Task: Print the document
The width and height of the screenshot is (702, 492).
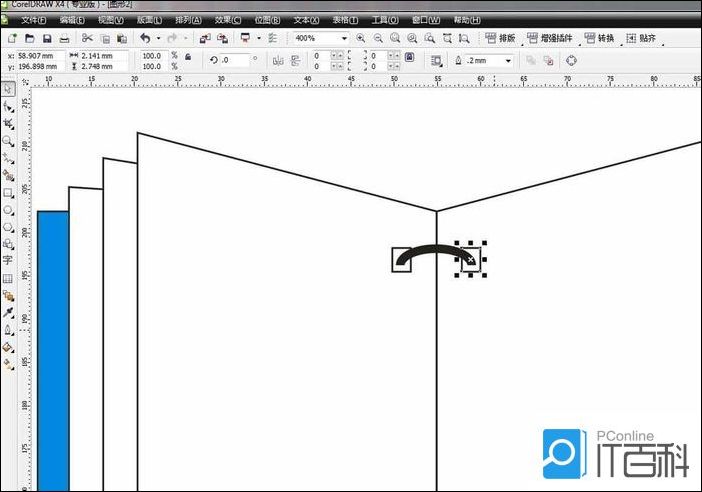Action: click(64, 39)
